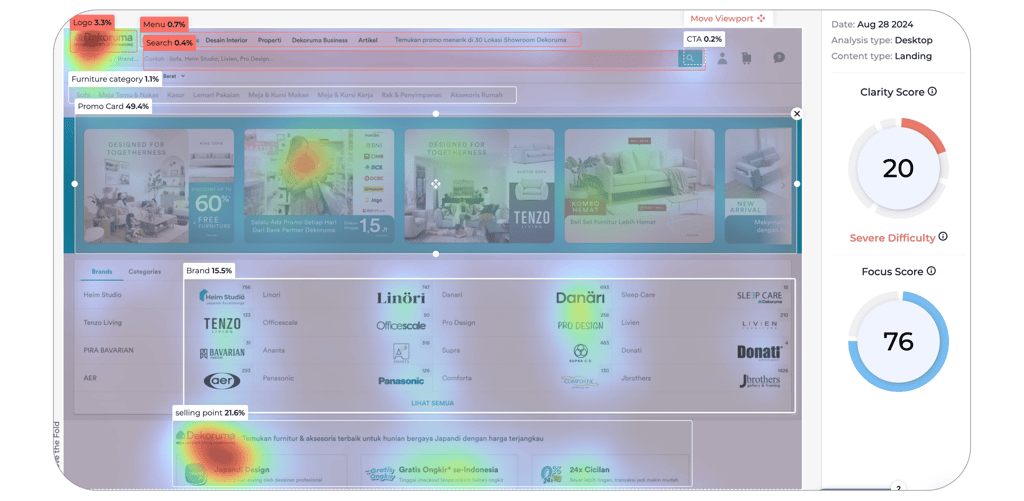This screenshot has height=501, width=1024.
Task: Open the Dekoruma Business menu item
Action: tap(319, 40)
